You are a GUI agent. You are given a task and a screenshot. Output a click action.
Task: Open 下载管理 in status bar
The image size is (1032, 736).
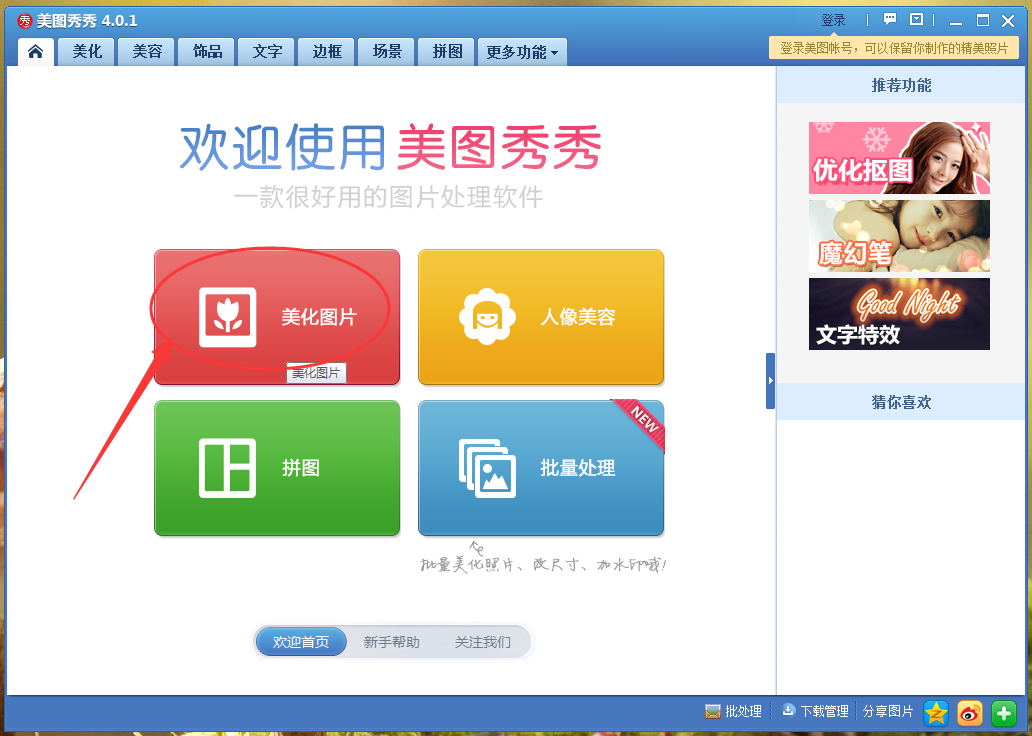[815, 712]
